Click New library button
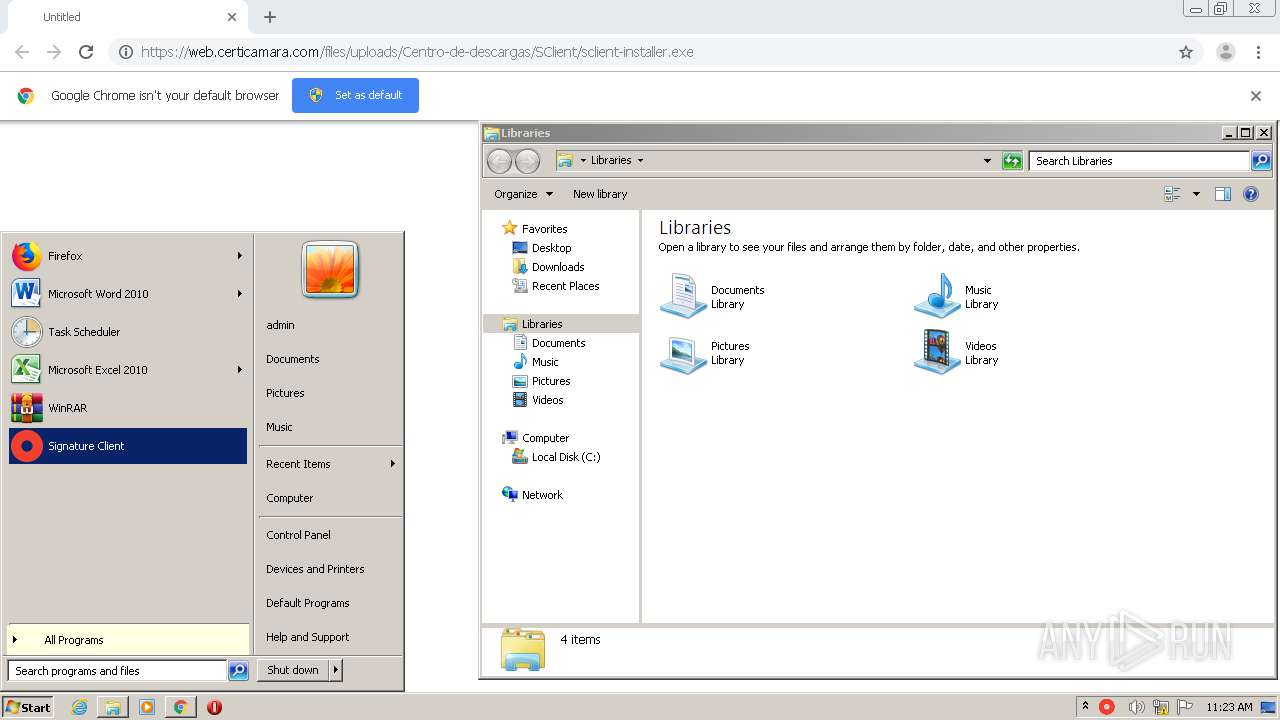This screenshot has height=720, width=1280. [600, 194]
